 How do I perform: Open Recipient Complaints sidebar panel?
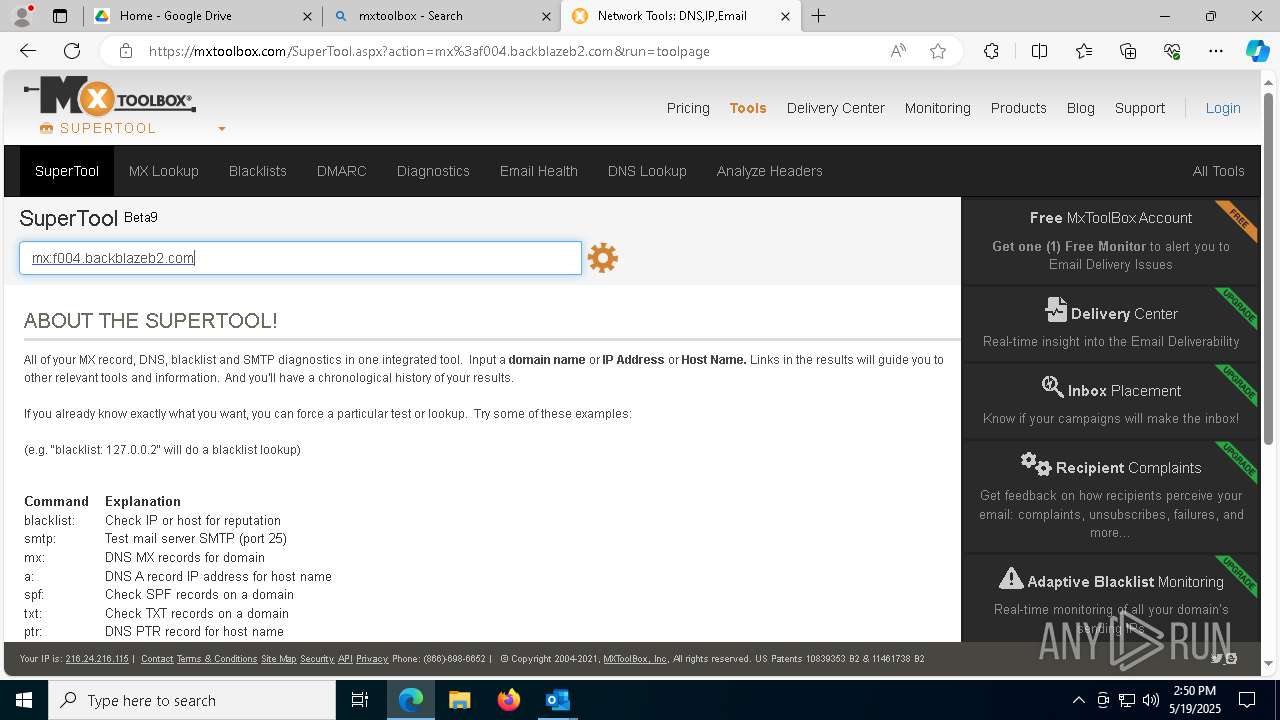coord(1111,497)
